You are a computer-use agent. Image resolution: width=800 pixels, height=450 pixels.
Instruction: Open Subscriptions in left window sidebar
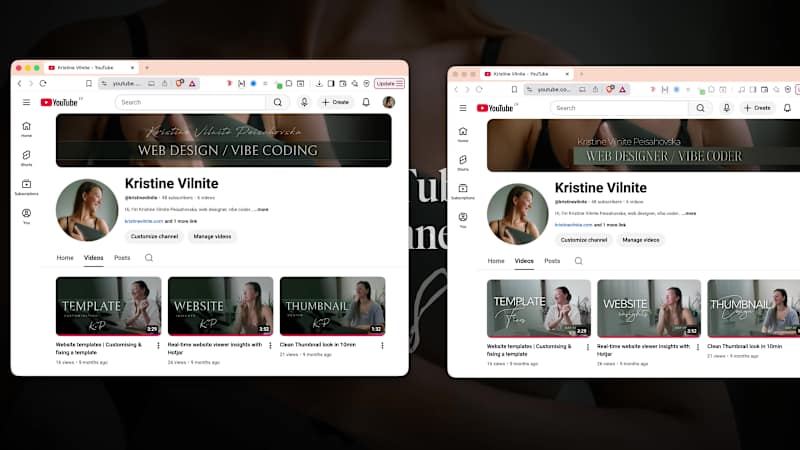coord(27,187)
